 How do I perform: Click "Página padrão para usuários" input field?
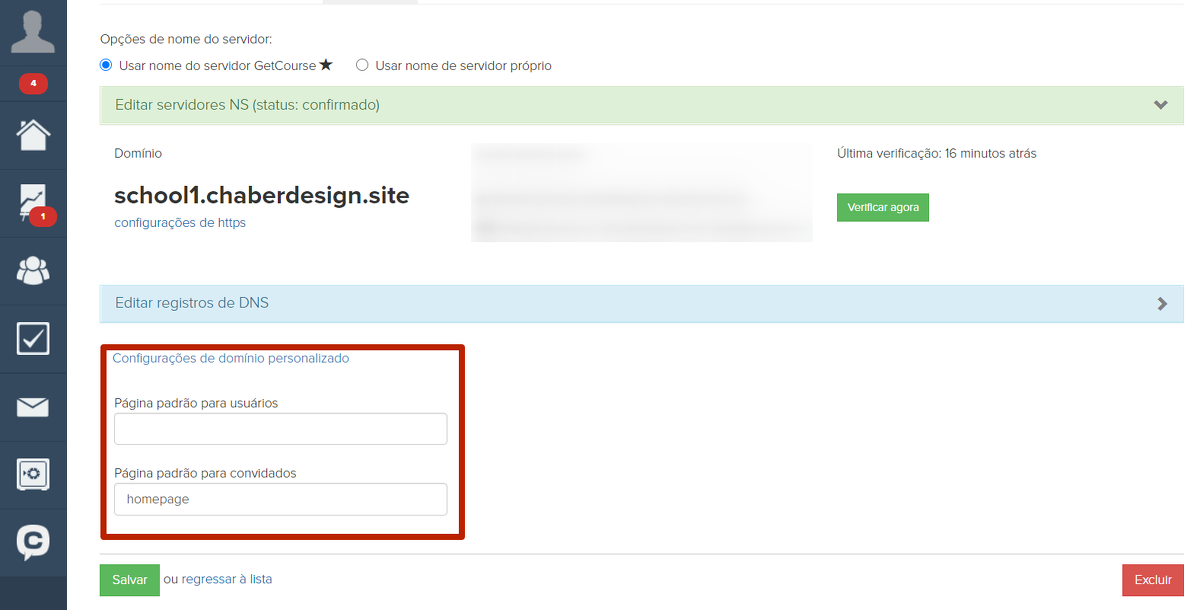[x=280, y=429]
